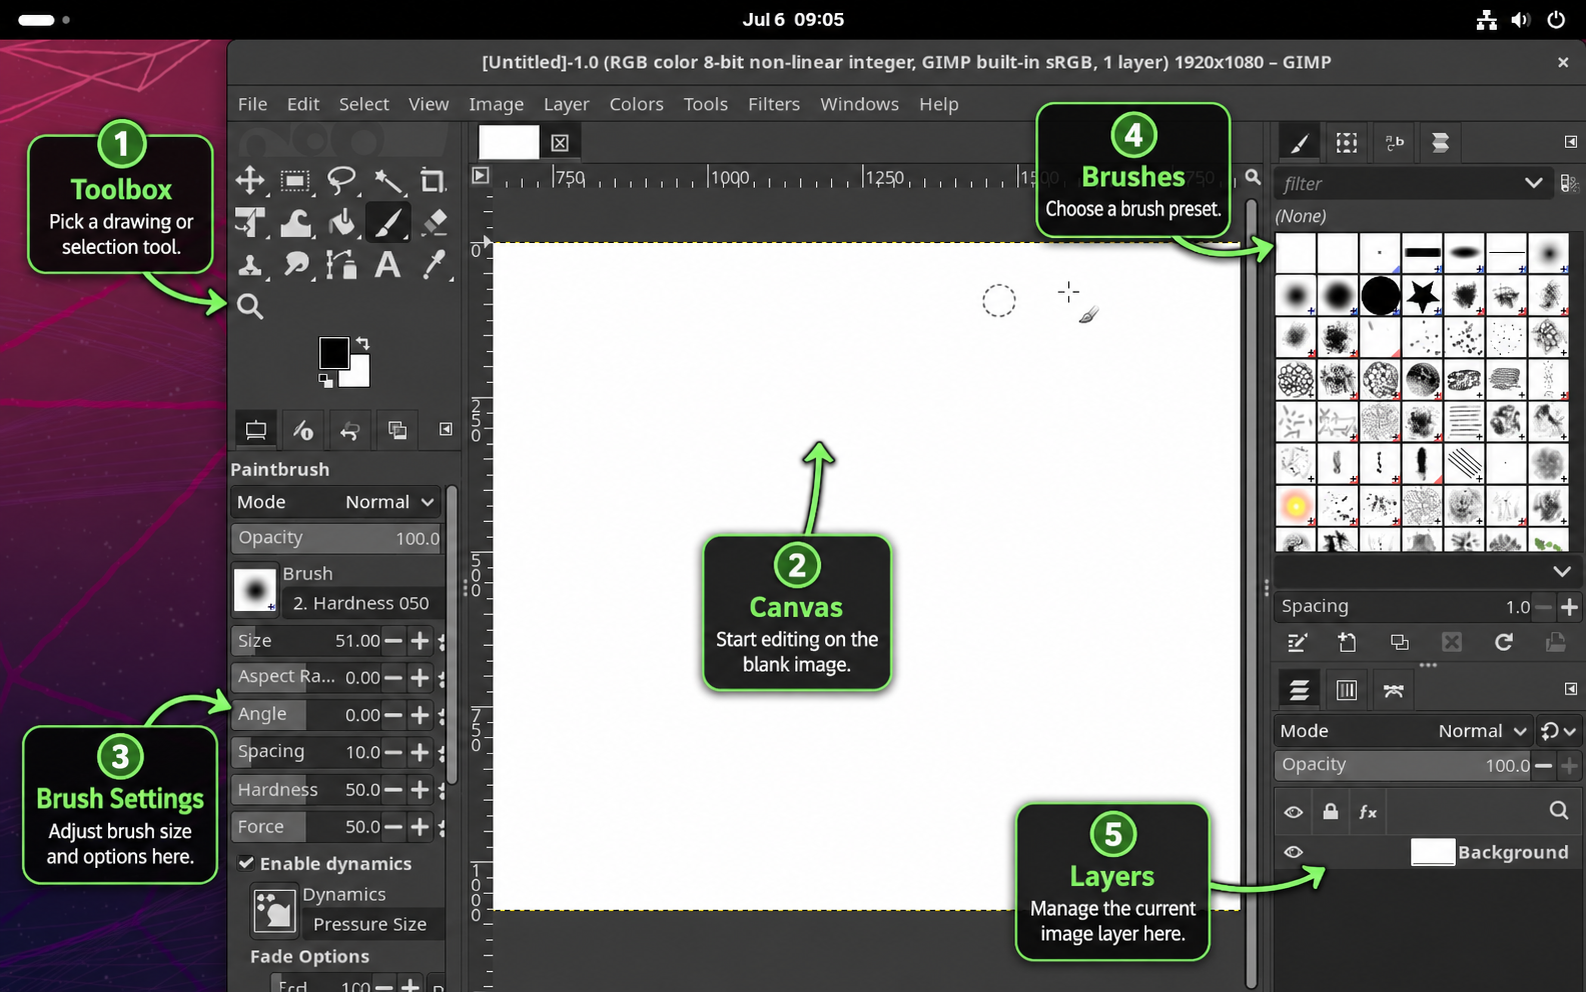Image resolution: width=1586 pixels, height=992 pixels.
Task: Select the Move tool
Action: click(x=250, y=181)
